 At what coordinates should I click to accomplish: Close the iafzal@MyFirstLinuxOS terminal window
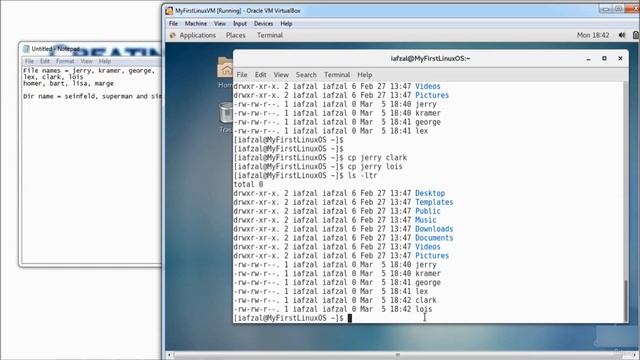click(x=620, y=59)
